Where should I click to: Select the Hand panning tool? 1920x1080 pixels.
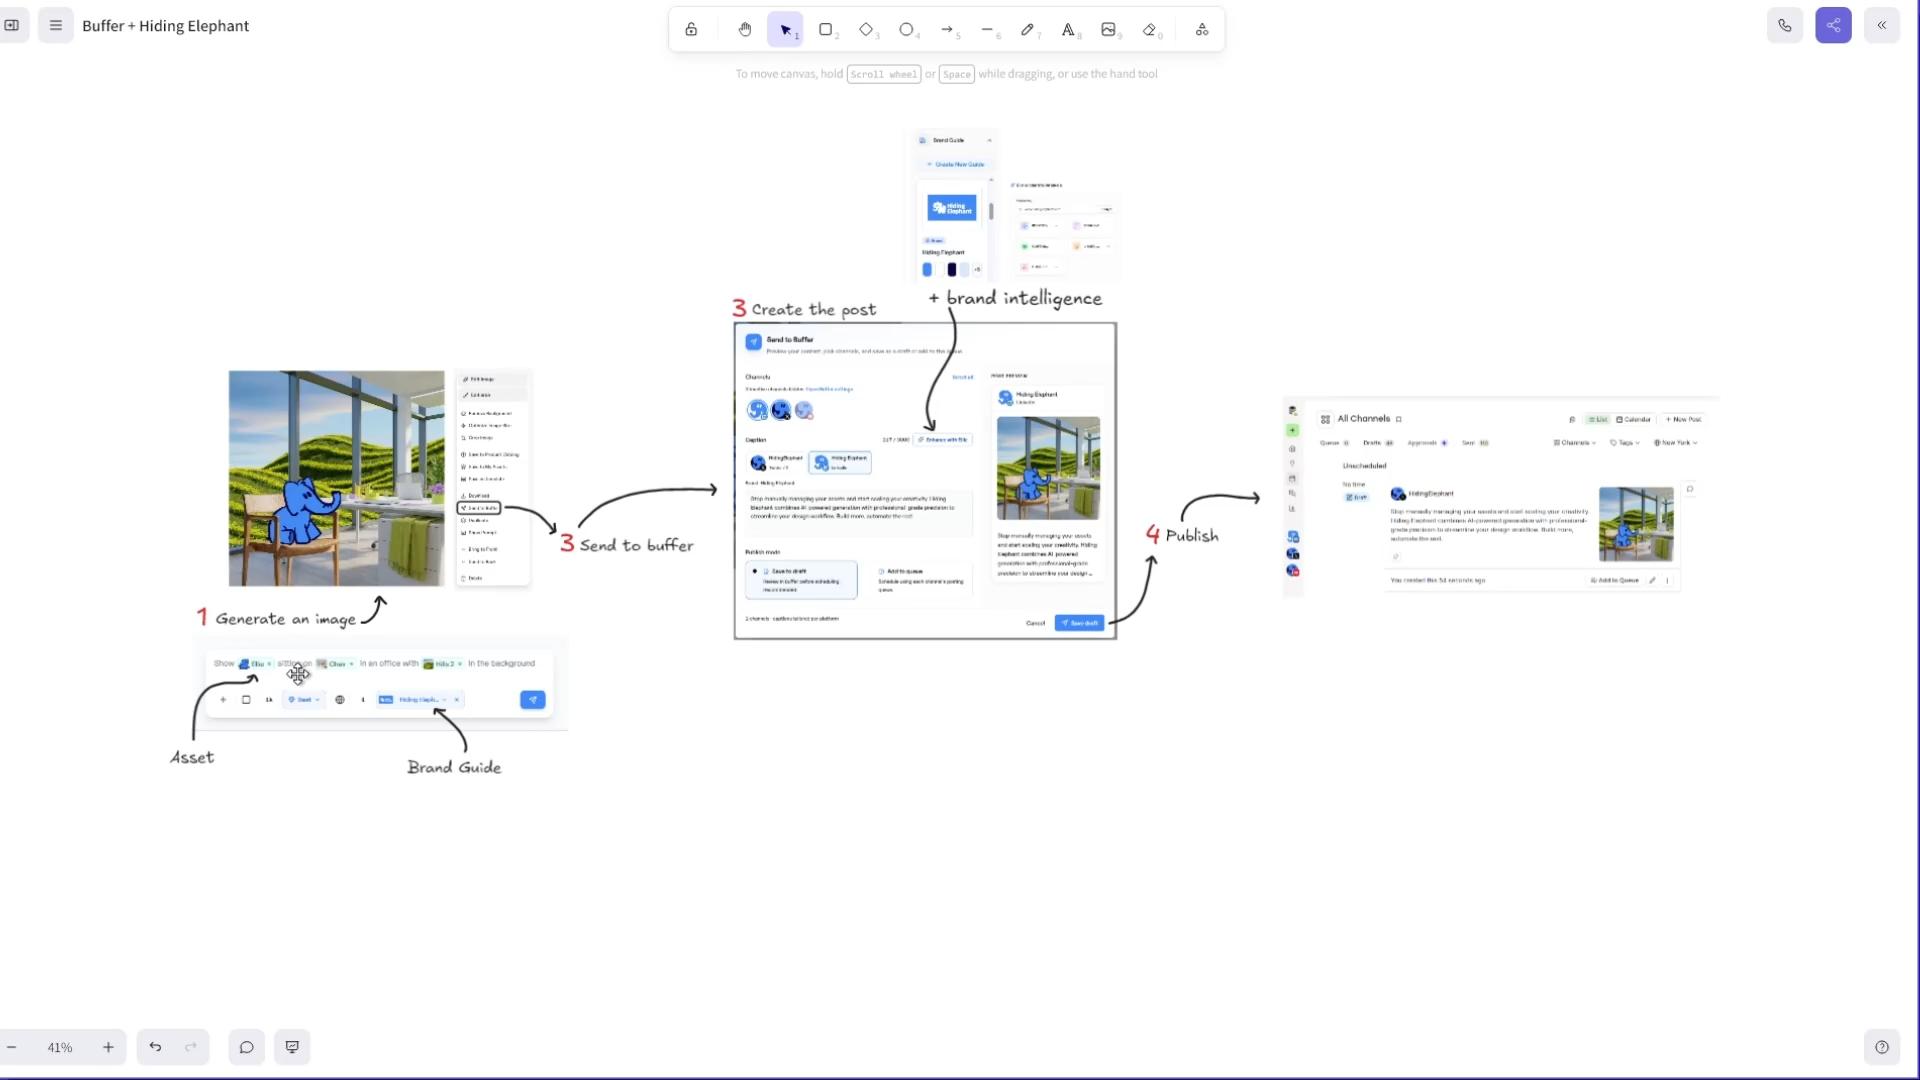(745, 30)
